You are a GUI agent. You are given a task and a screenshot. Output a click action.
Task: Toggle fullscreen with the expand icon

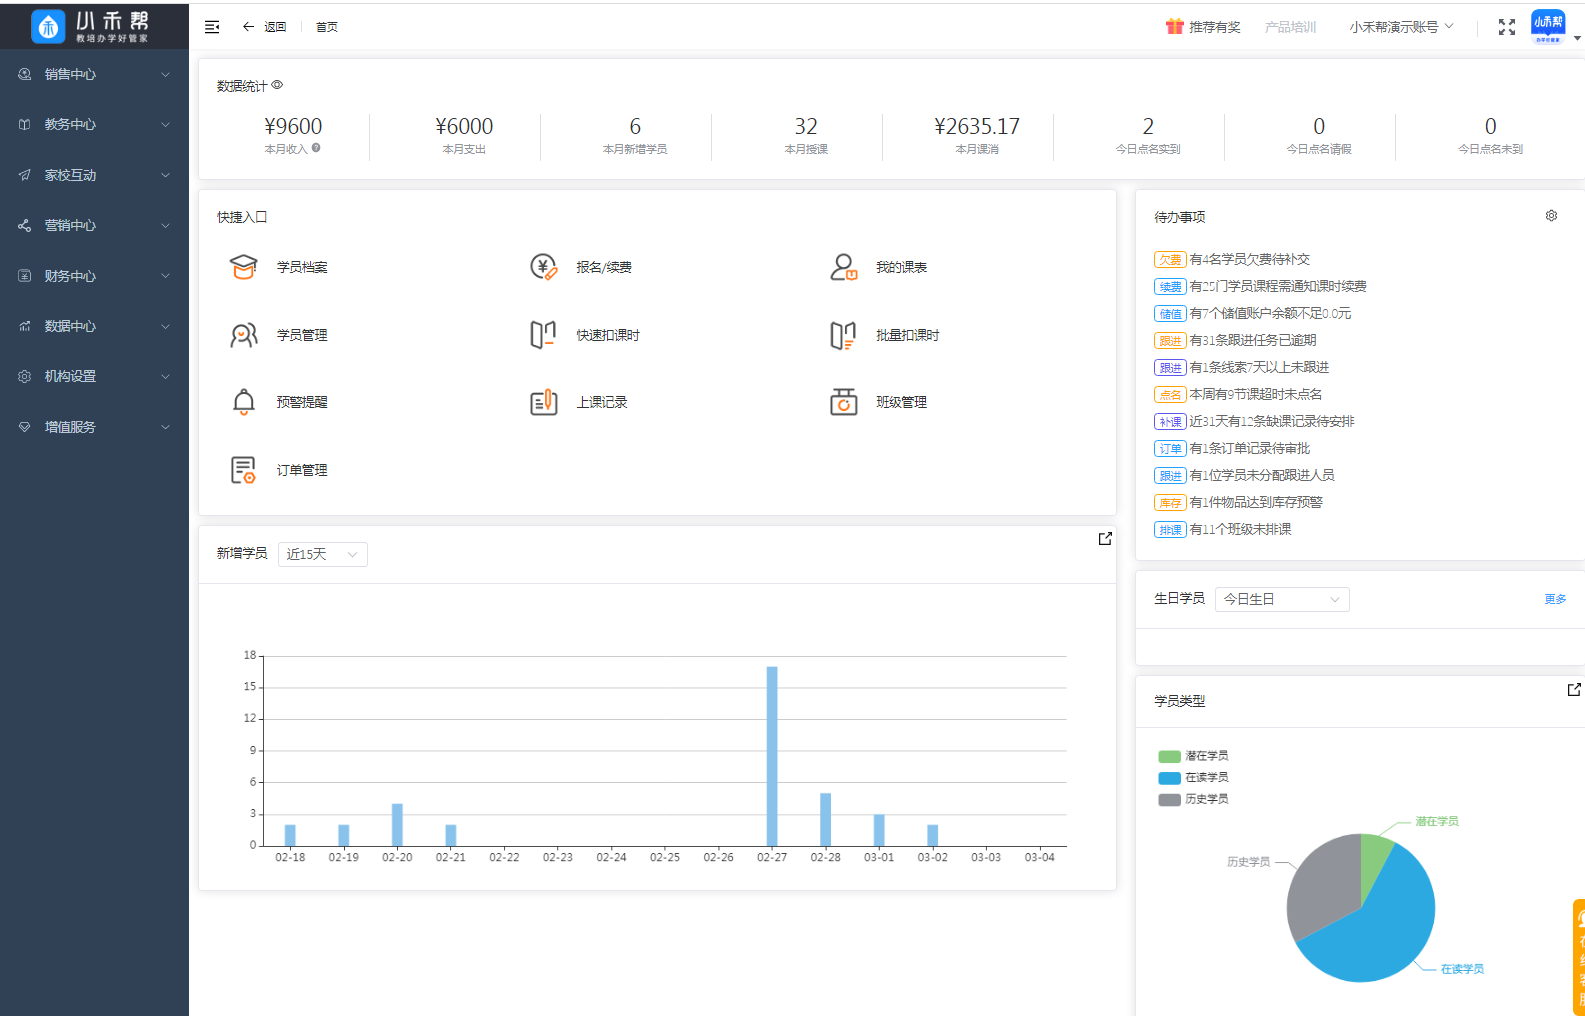[x=1507, y=27]
